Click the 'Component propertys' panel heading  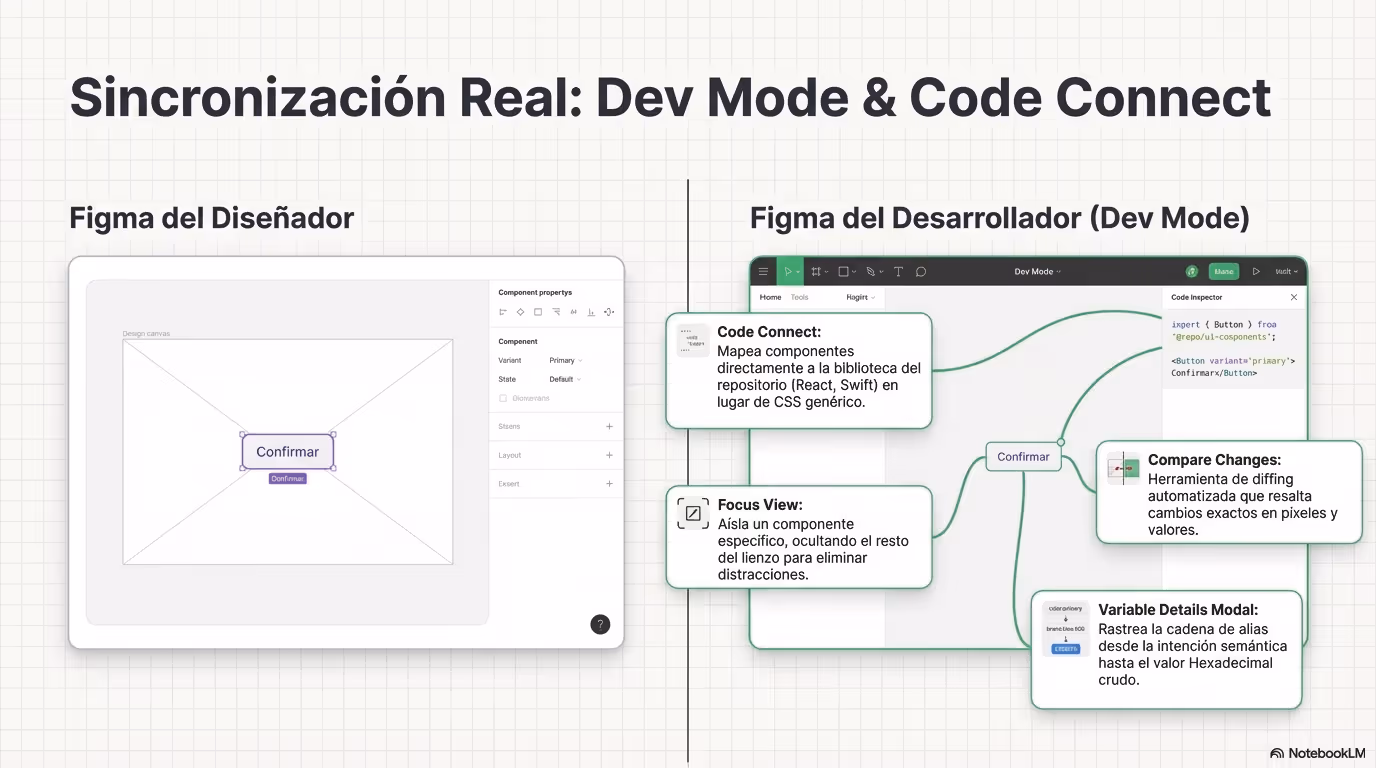pos(535,292)
